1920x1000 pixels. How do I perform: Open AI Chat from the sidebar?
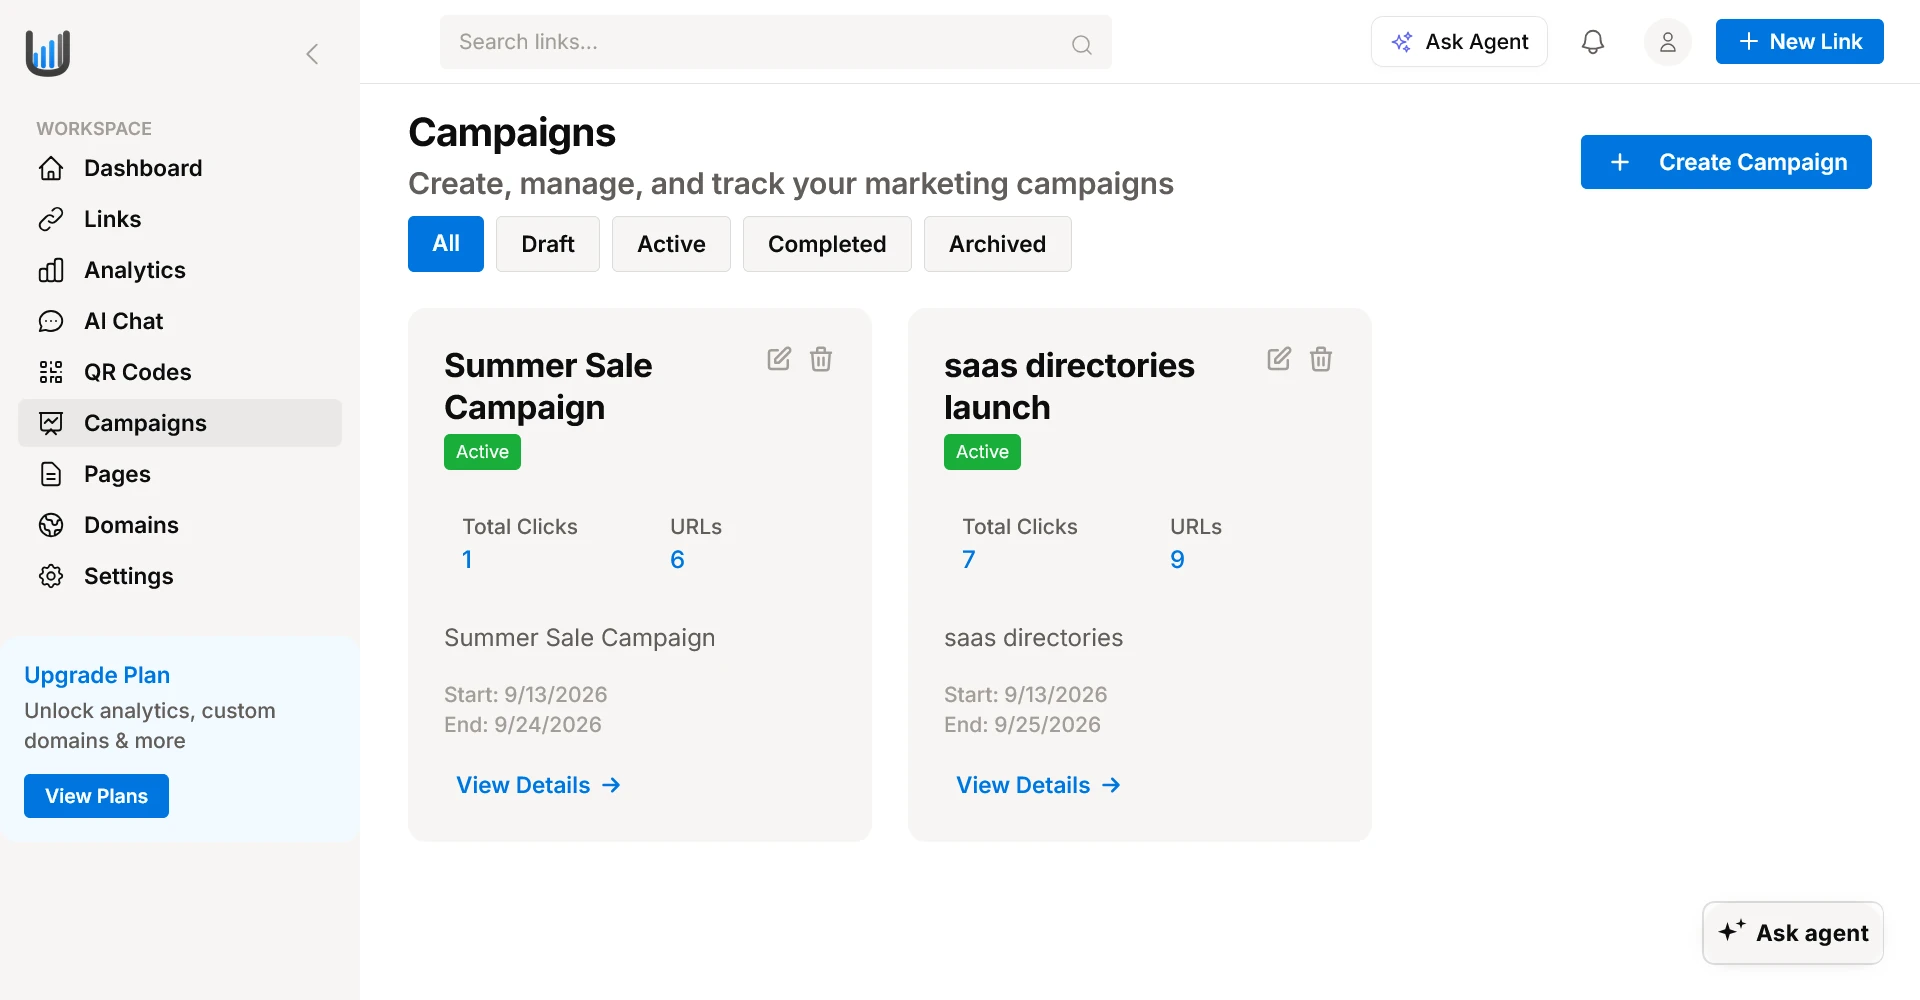180,321
